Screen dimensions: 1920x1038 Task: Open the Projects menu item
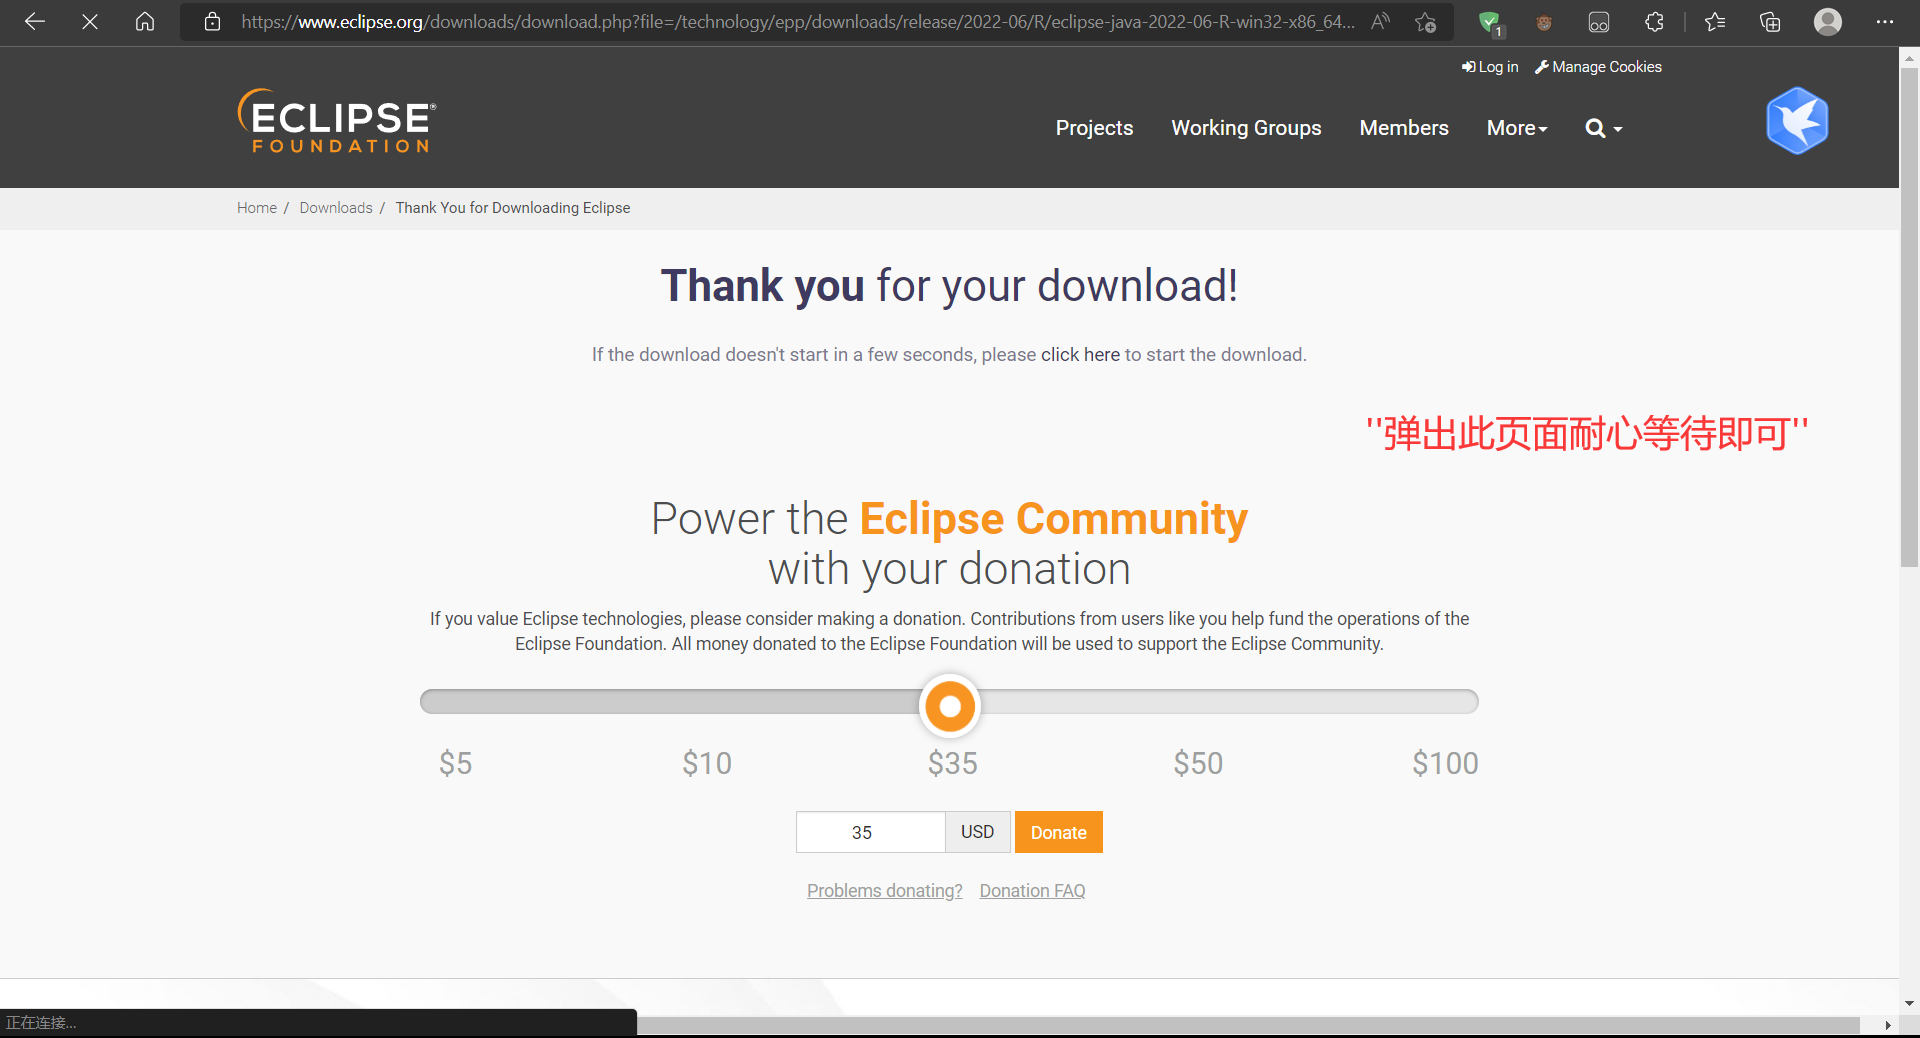coord(1094,128)
